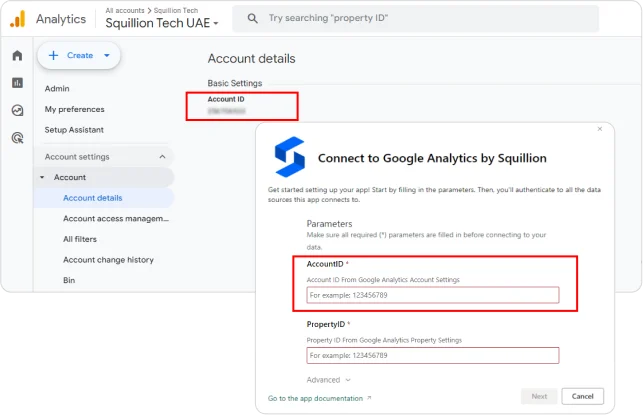Click the Parameters heading in dialog
The height and width of the screenshot is (415, 643).
tap(329, 224)
